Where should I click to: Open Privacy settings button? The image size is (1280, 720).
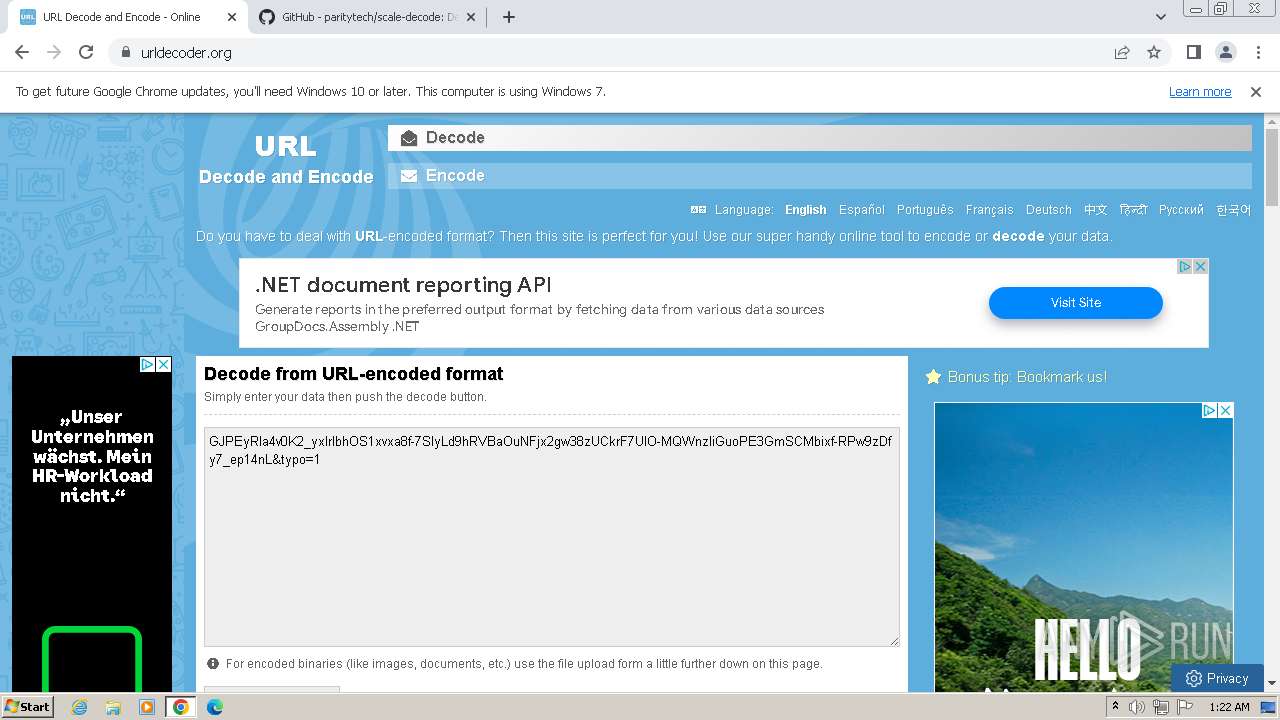click(1217, 678)
